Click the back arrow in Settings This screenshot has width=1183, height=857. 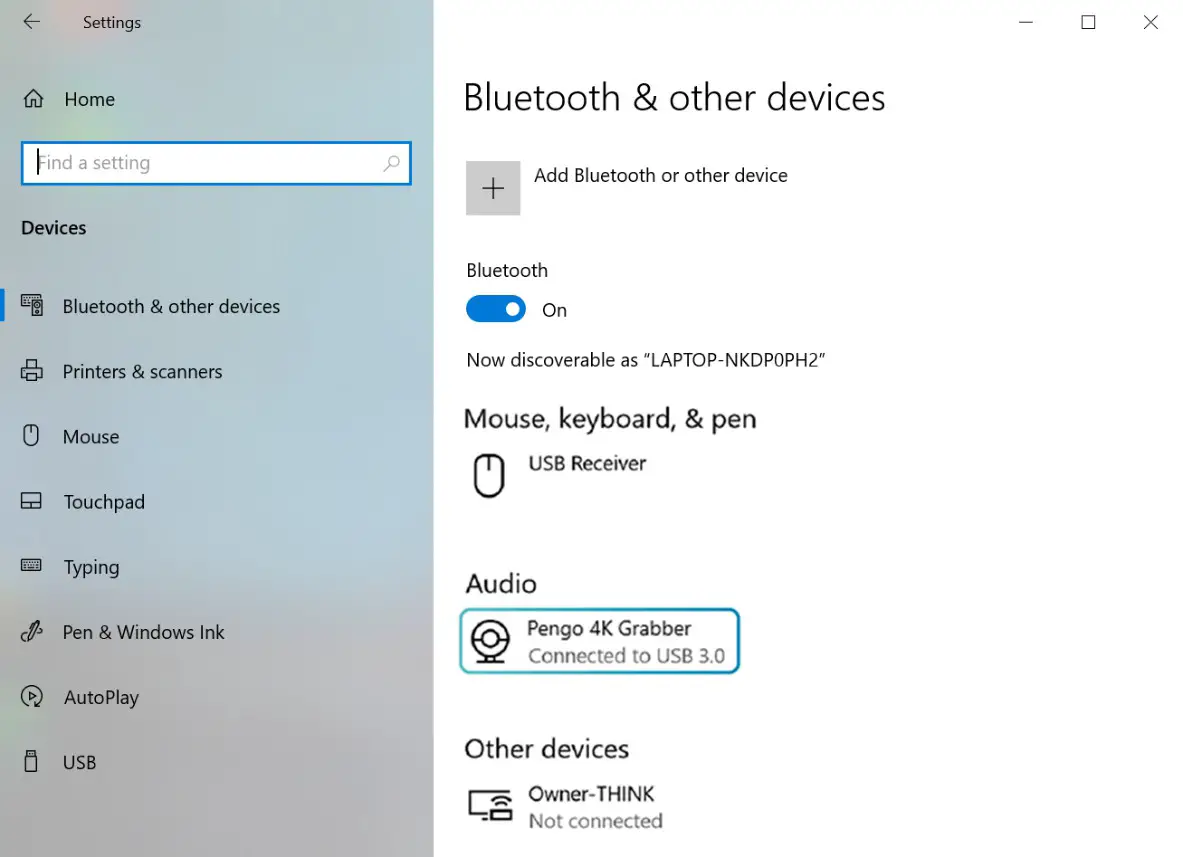(32, 22)
